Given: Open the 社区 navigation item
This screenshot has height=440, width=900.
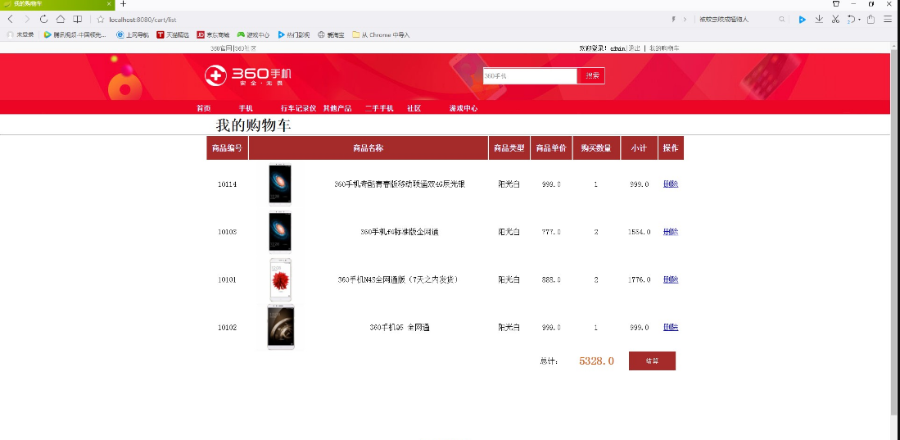Looking at the screenshot, I should click(x=414, y=108).
